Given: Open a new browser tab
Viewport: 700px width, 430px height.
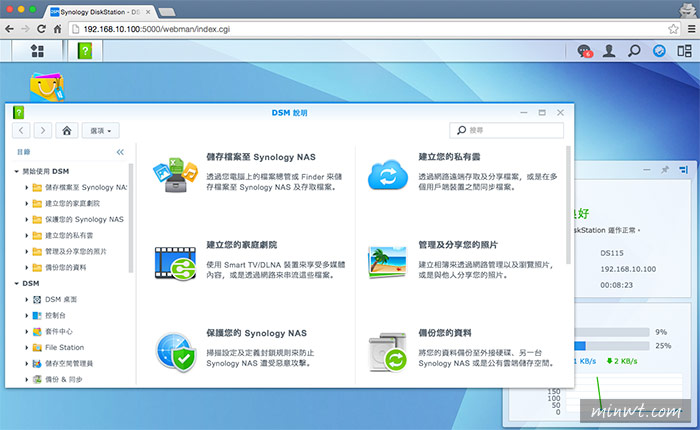Looking at the screenshot, I should [167, 12].
